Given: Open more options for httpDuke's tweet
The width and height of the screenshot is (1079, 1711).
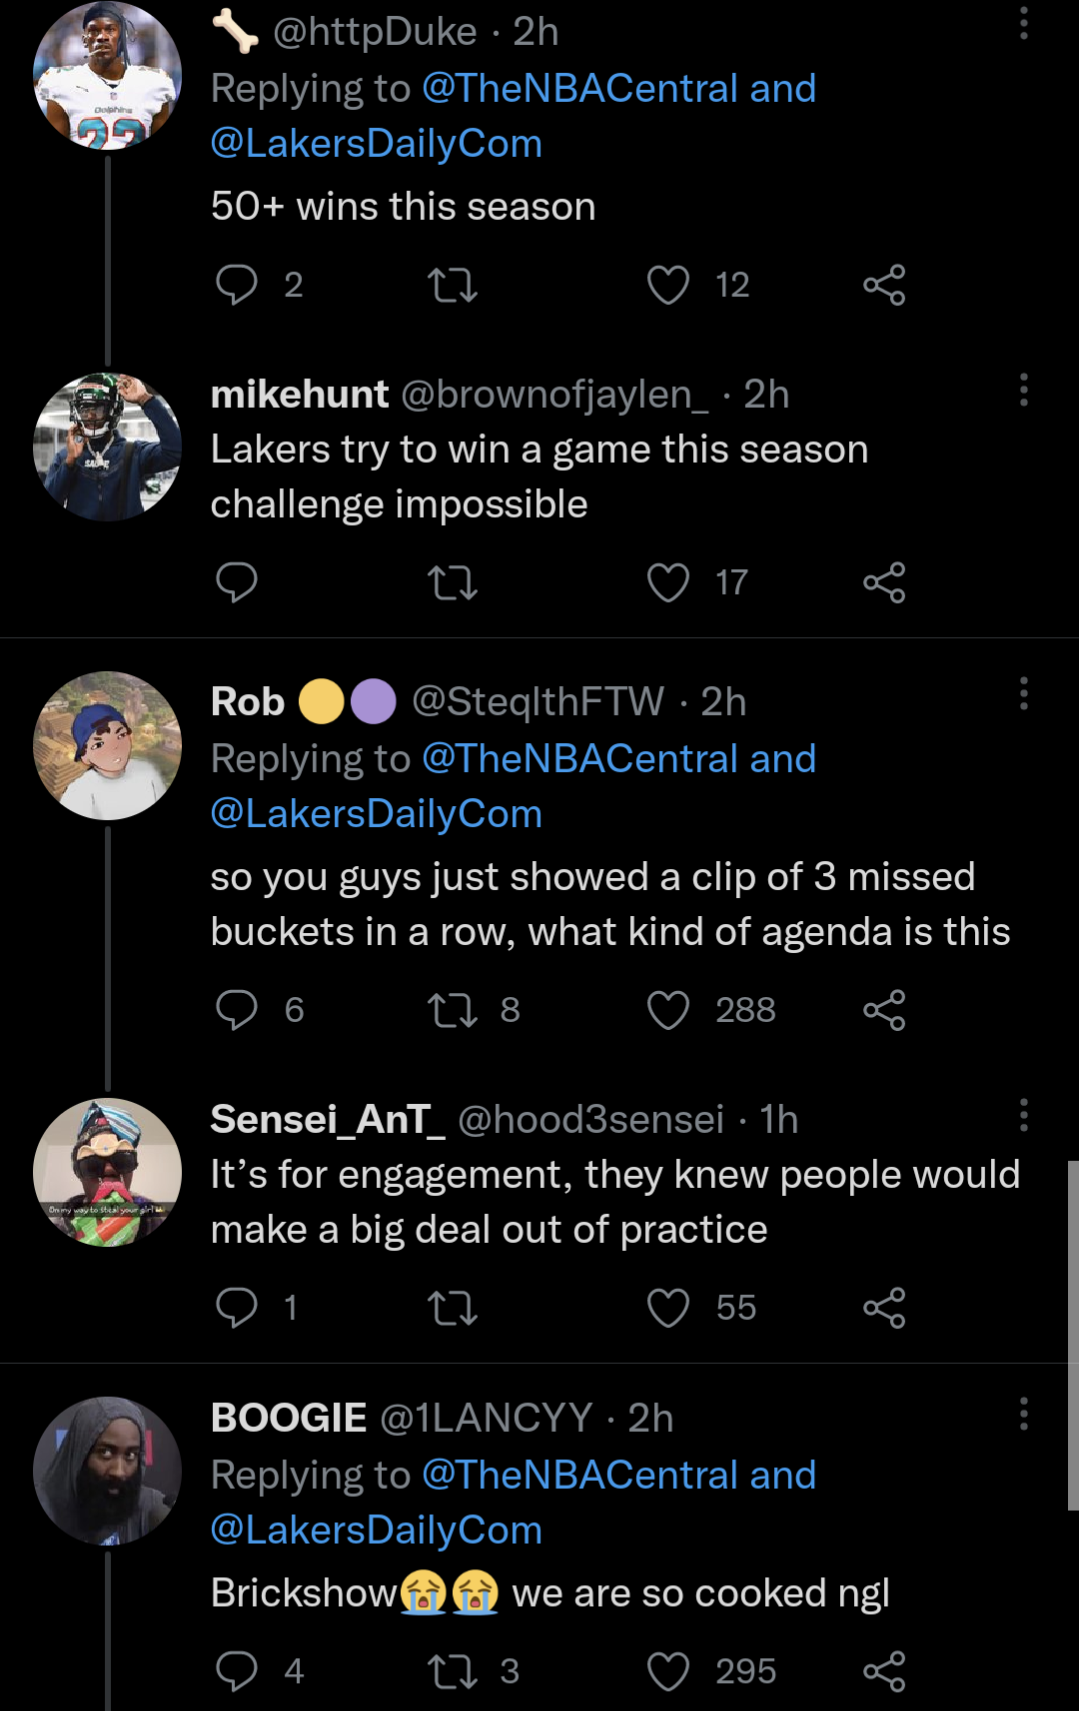Looking at the screenshot, I should tap(1023, 23).
